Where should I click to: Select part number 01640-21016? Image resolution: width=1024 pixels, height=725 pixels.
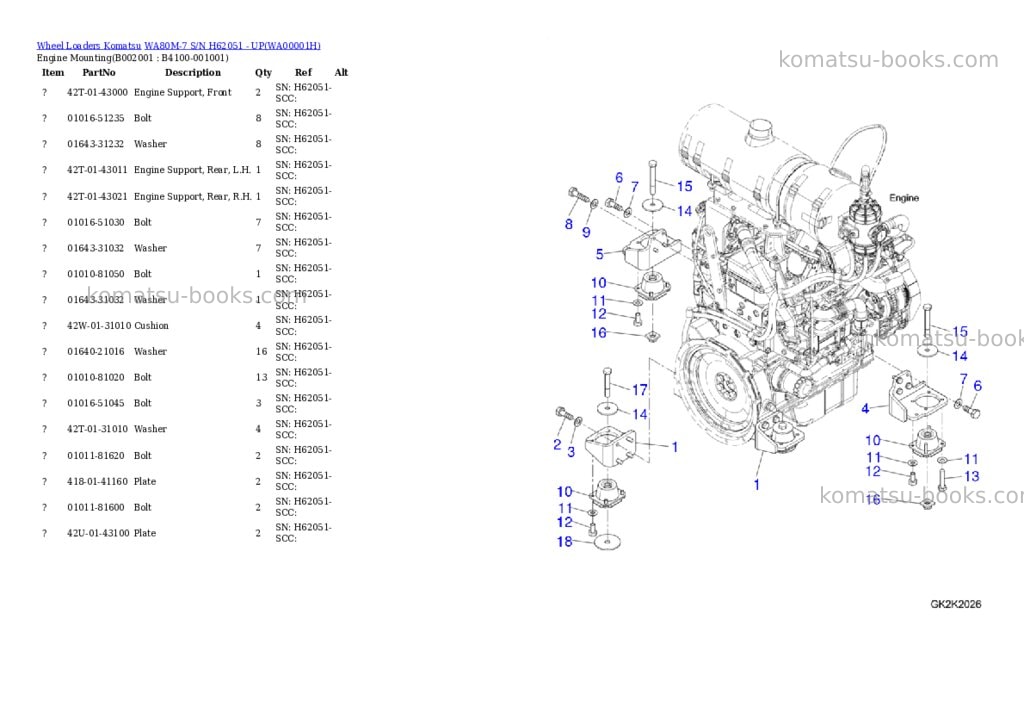pyautogui.click(x=95, y=352)
